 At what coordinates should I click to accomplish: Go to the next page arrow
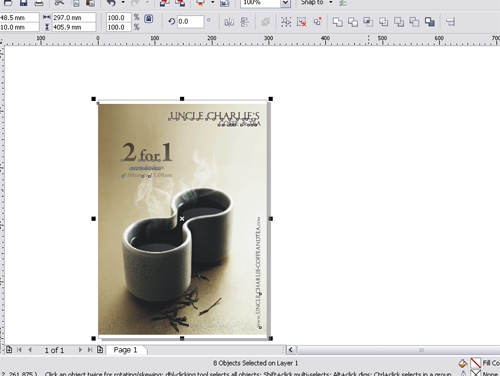pos(80,350)
